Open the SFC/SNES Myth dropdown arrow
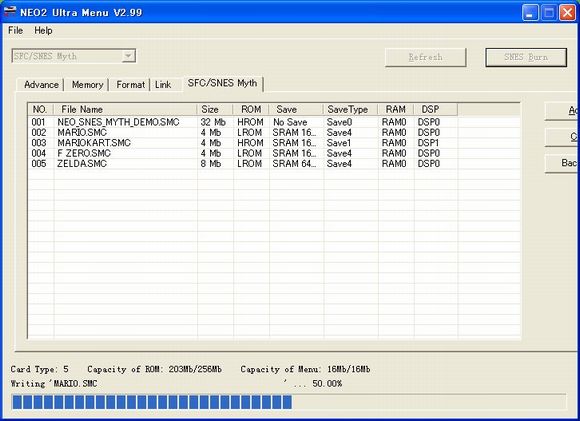Screen dimensions: 580x421 click(x=128, y=56)
